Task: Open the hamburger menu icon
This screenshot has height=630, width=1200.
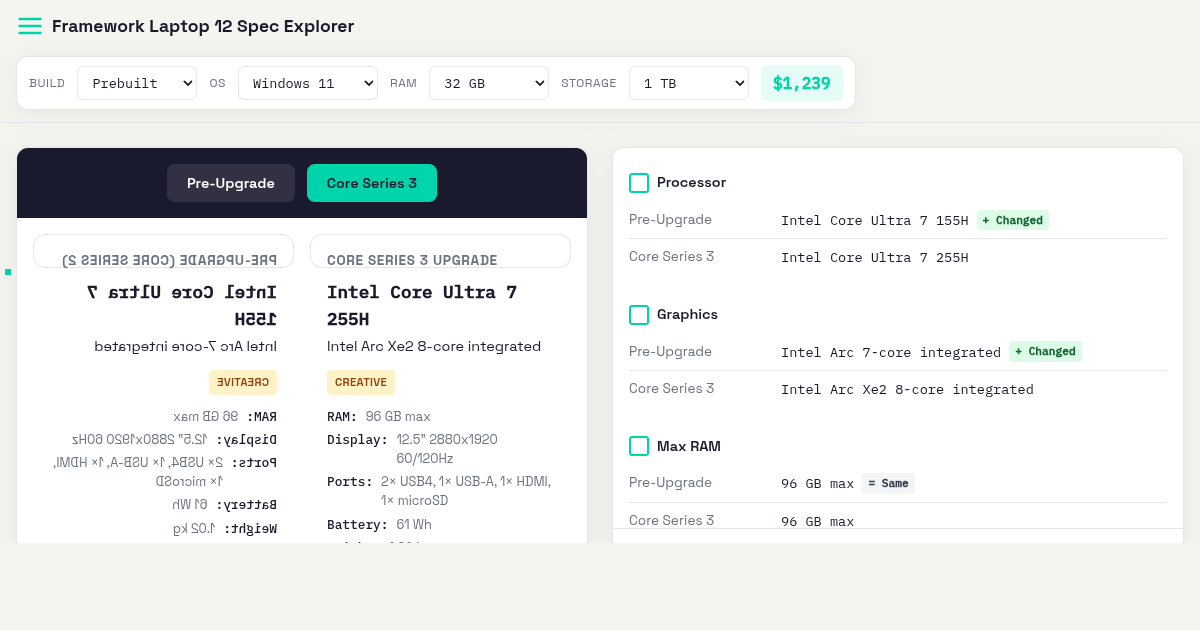Action: 30,26
